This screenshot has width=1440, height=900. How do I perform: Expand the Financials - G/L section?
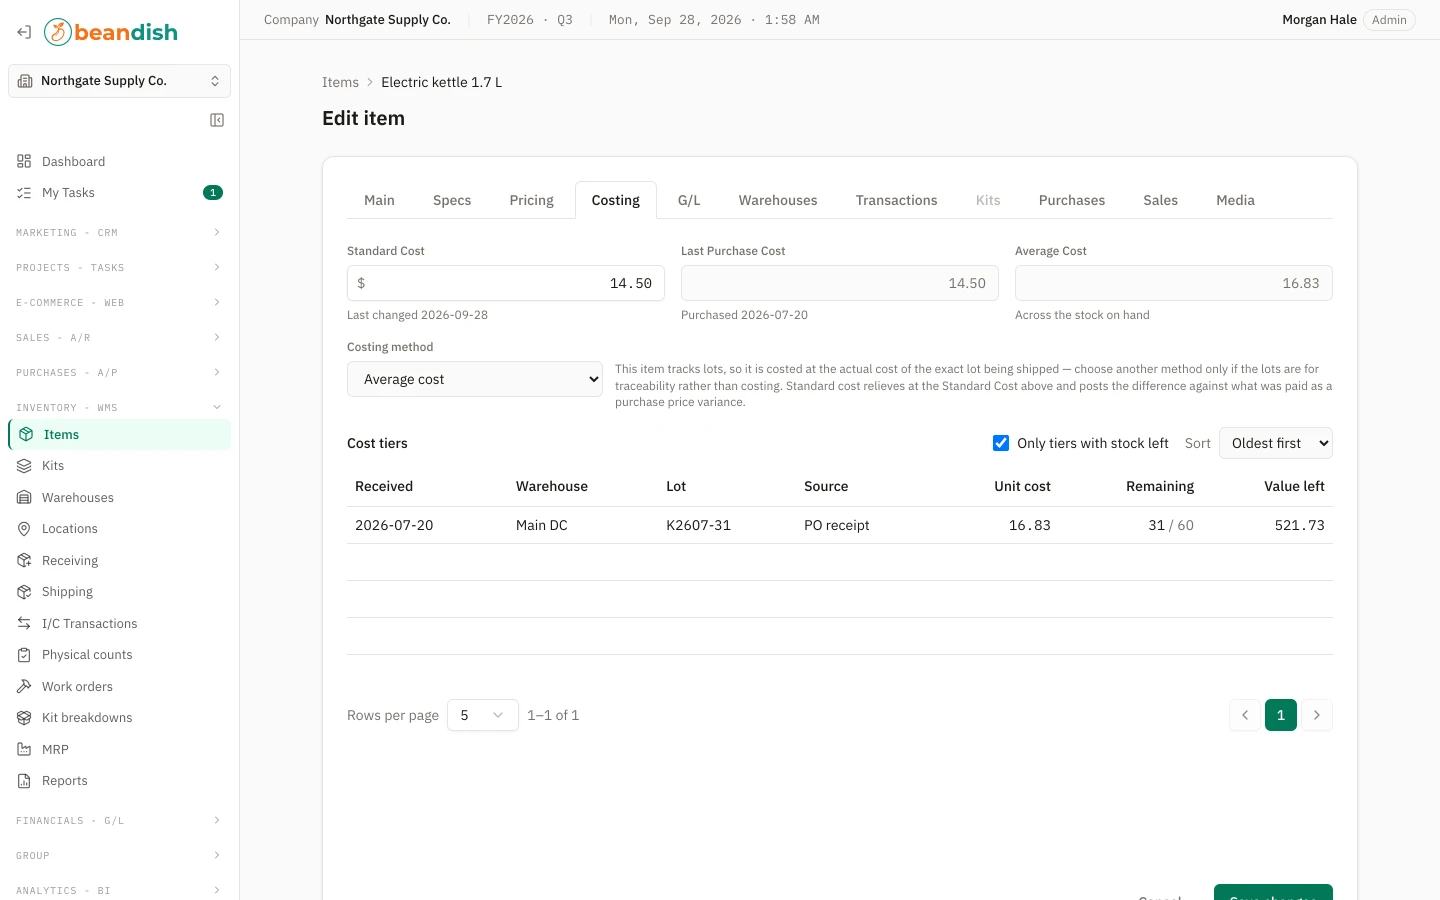click(x=119, y=820)
